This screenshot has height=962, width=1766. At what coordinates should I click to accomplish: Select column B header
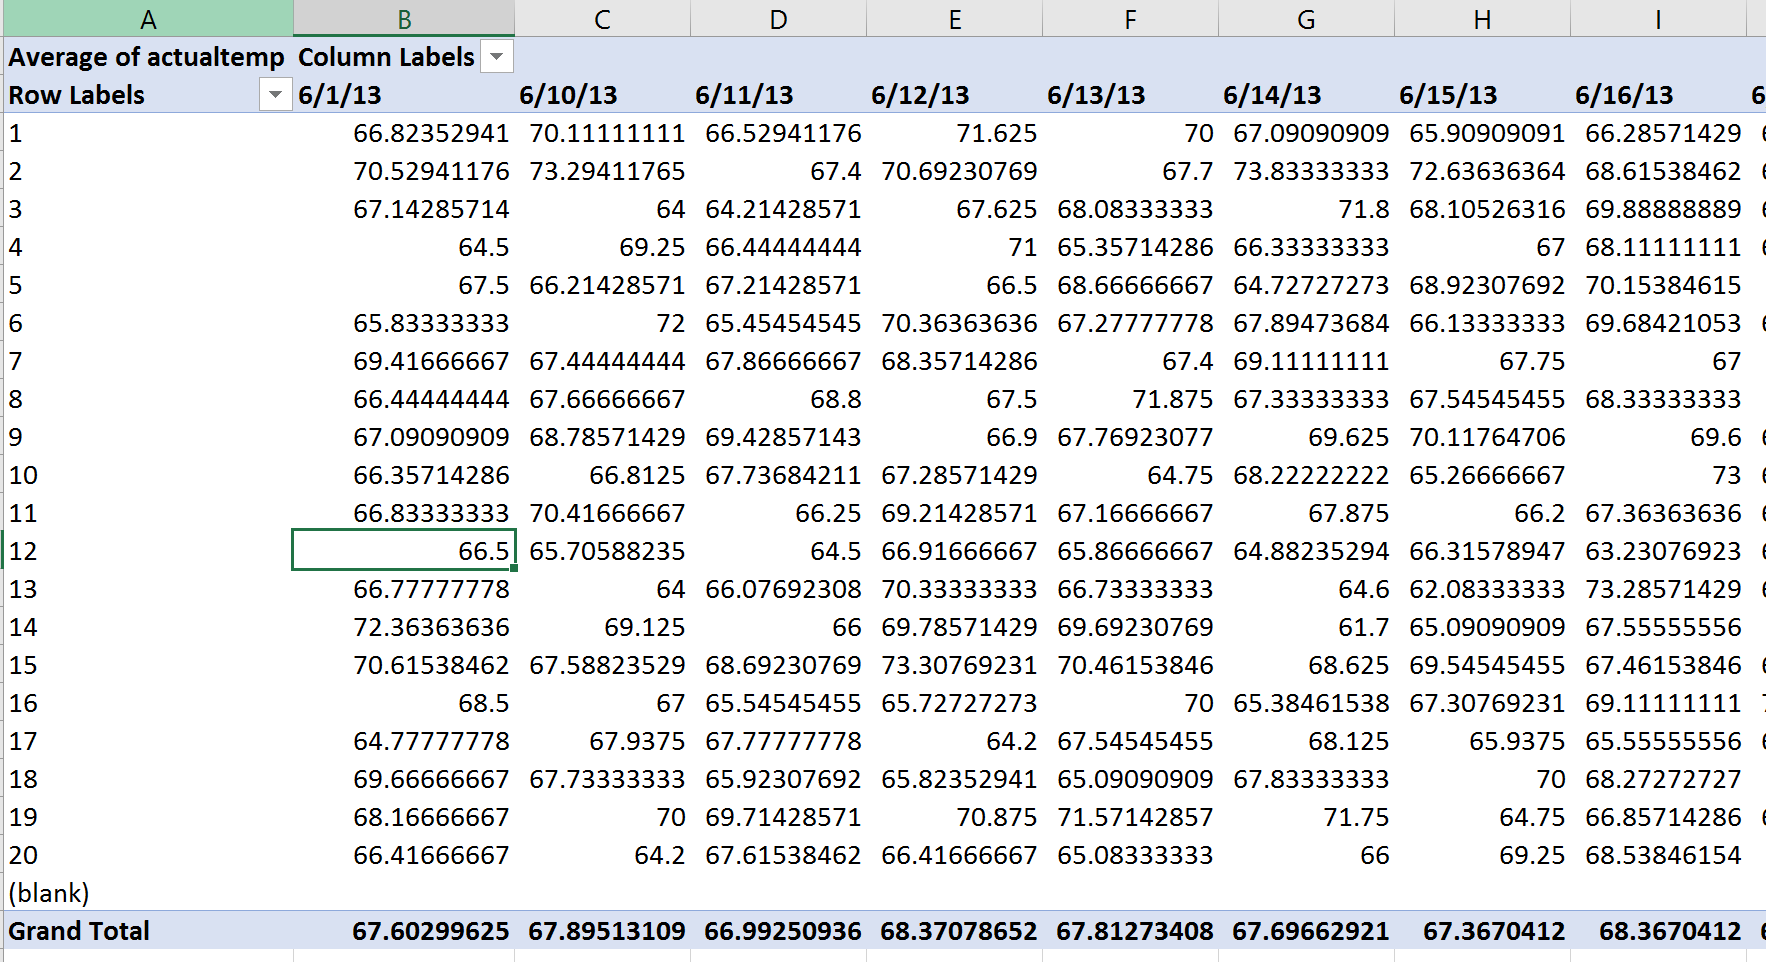click(404, 19)
